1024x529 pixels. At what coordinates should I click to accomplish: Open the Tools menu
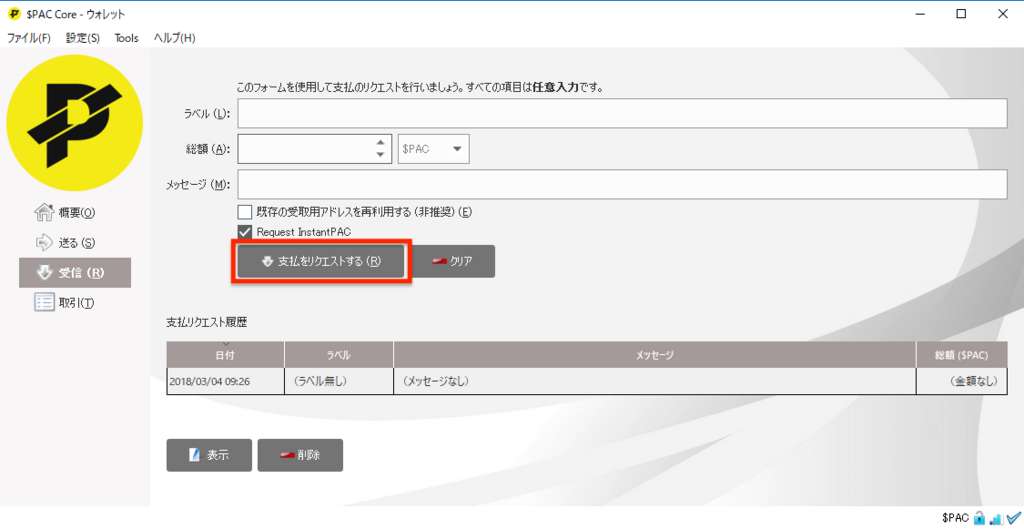click(x=127, y=38)
